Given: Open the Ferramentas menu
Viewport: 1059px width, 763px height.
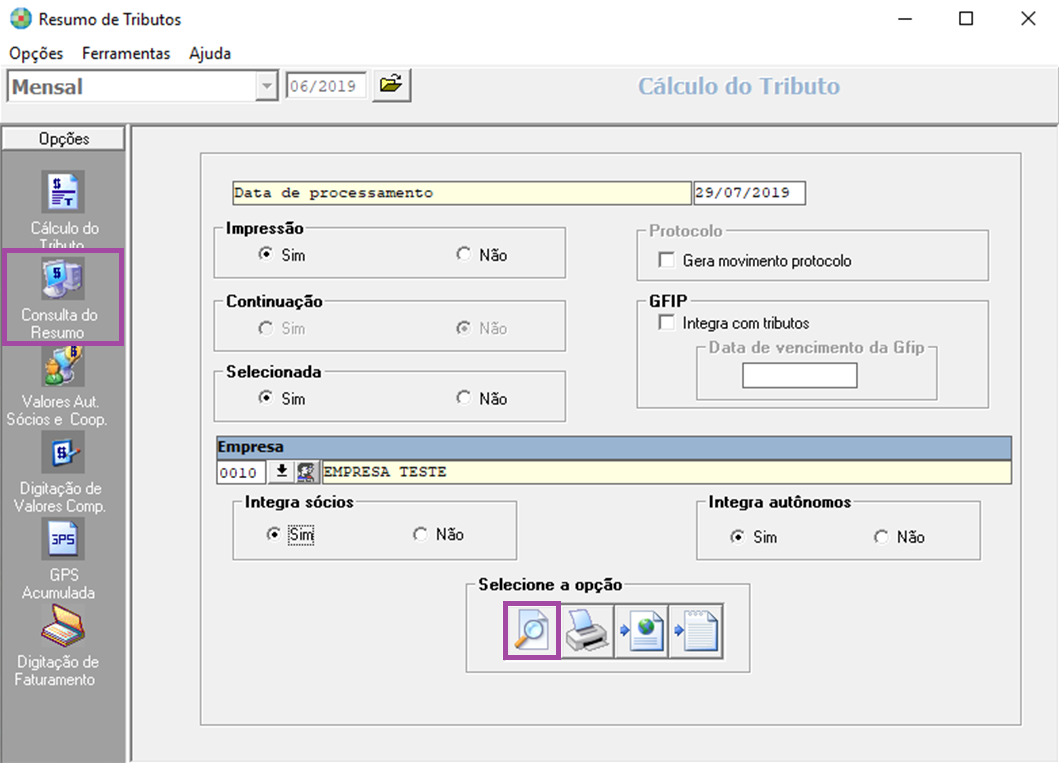Looking at the screenshot, I should click(x=126, y=53).
